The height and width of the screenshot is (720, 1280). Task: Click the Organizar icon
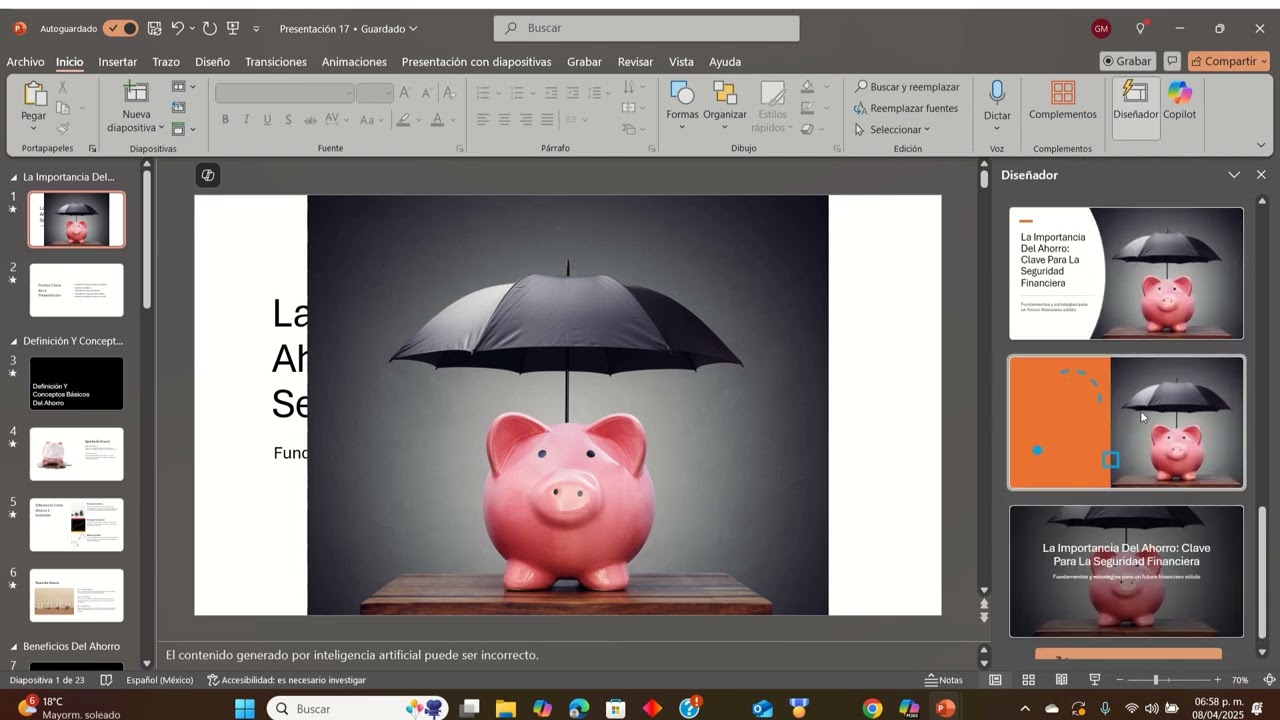pos(724,93)
